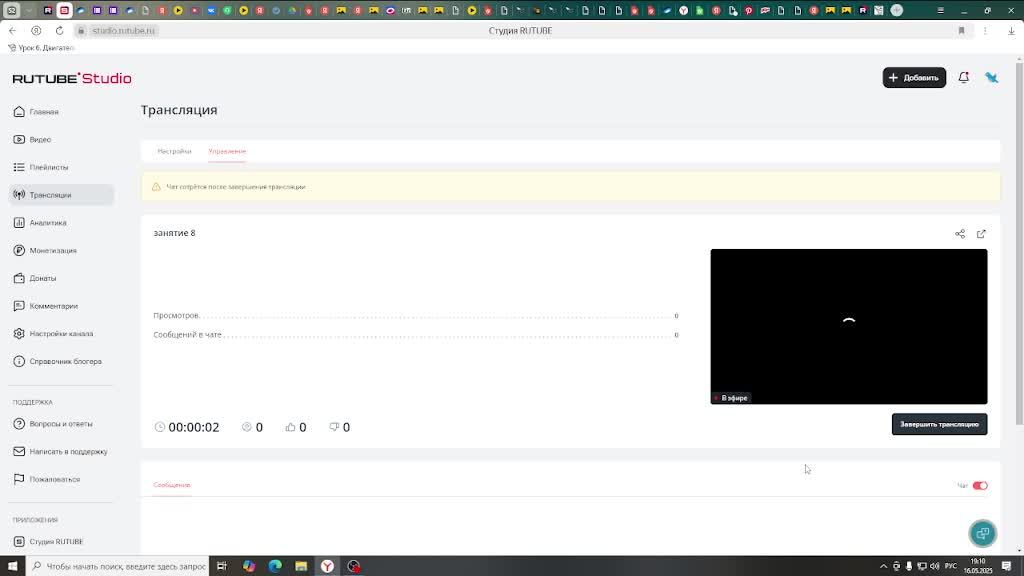Open notifications bell

click(963, 78)
